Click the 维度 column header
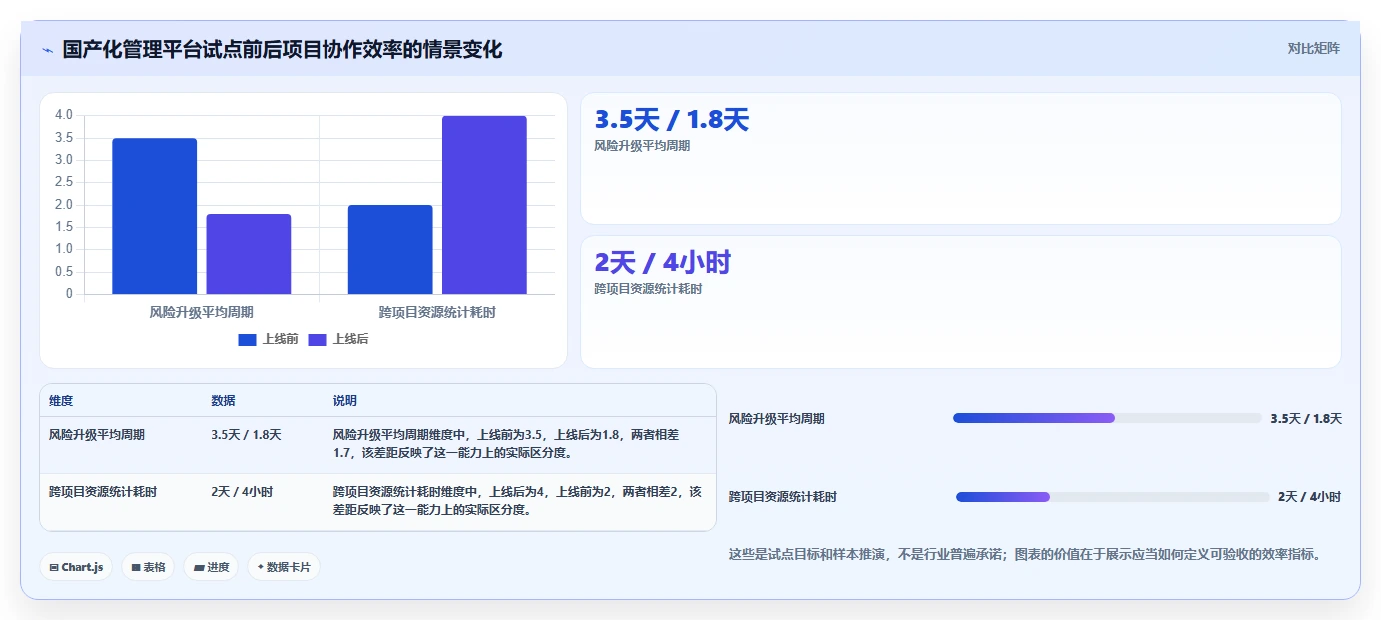 pos(61,400)
